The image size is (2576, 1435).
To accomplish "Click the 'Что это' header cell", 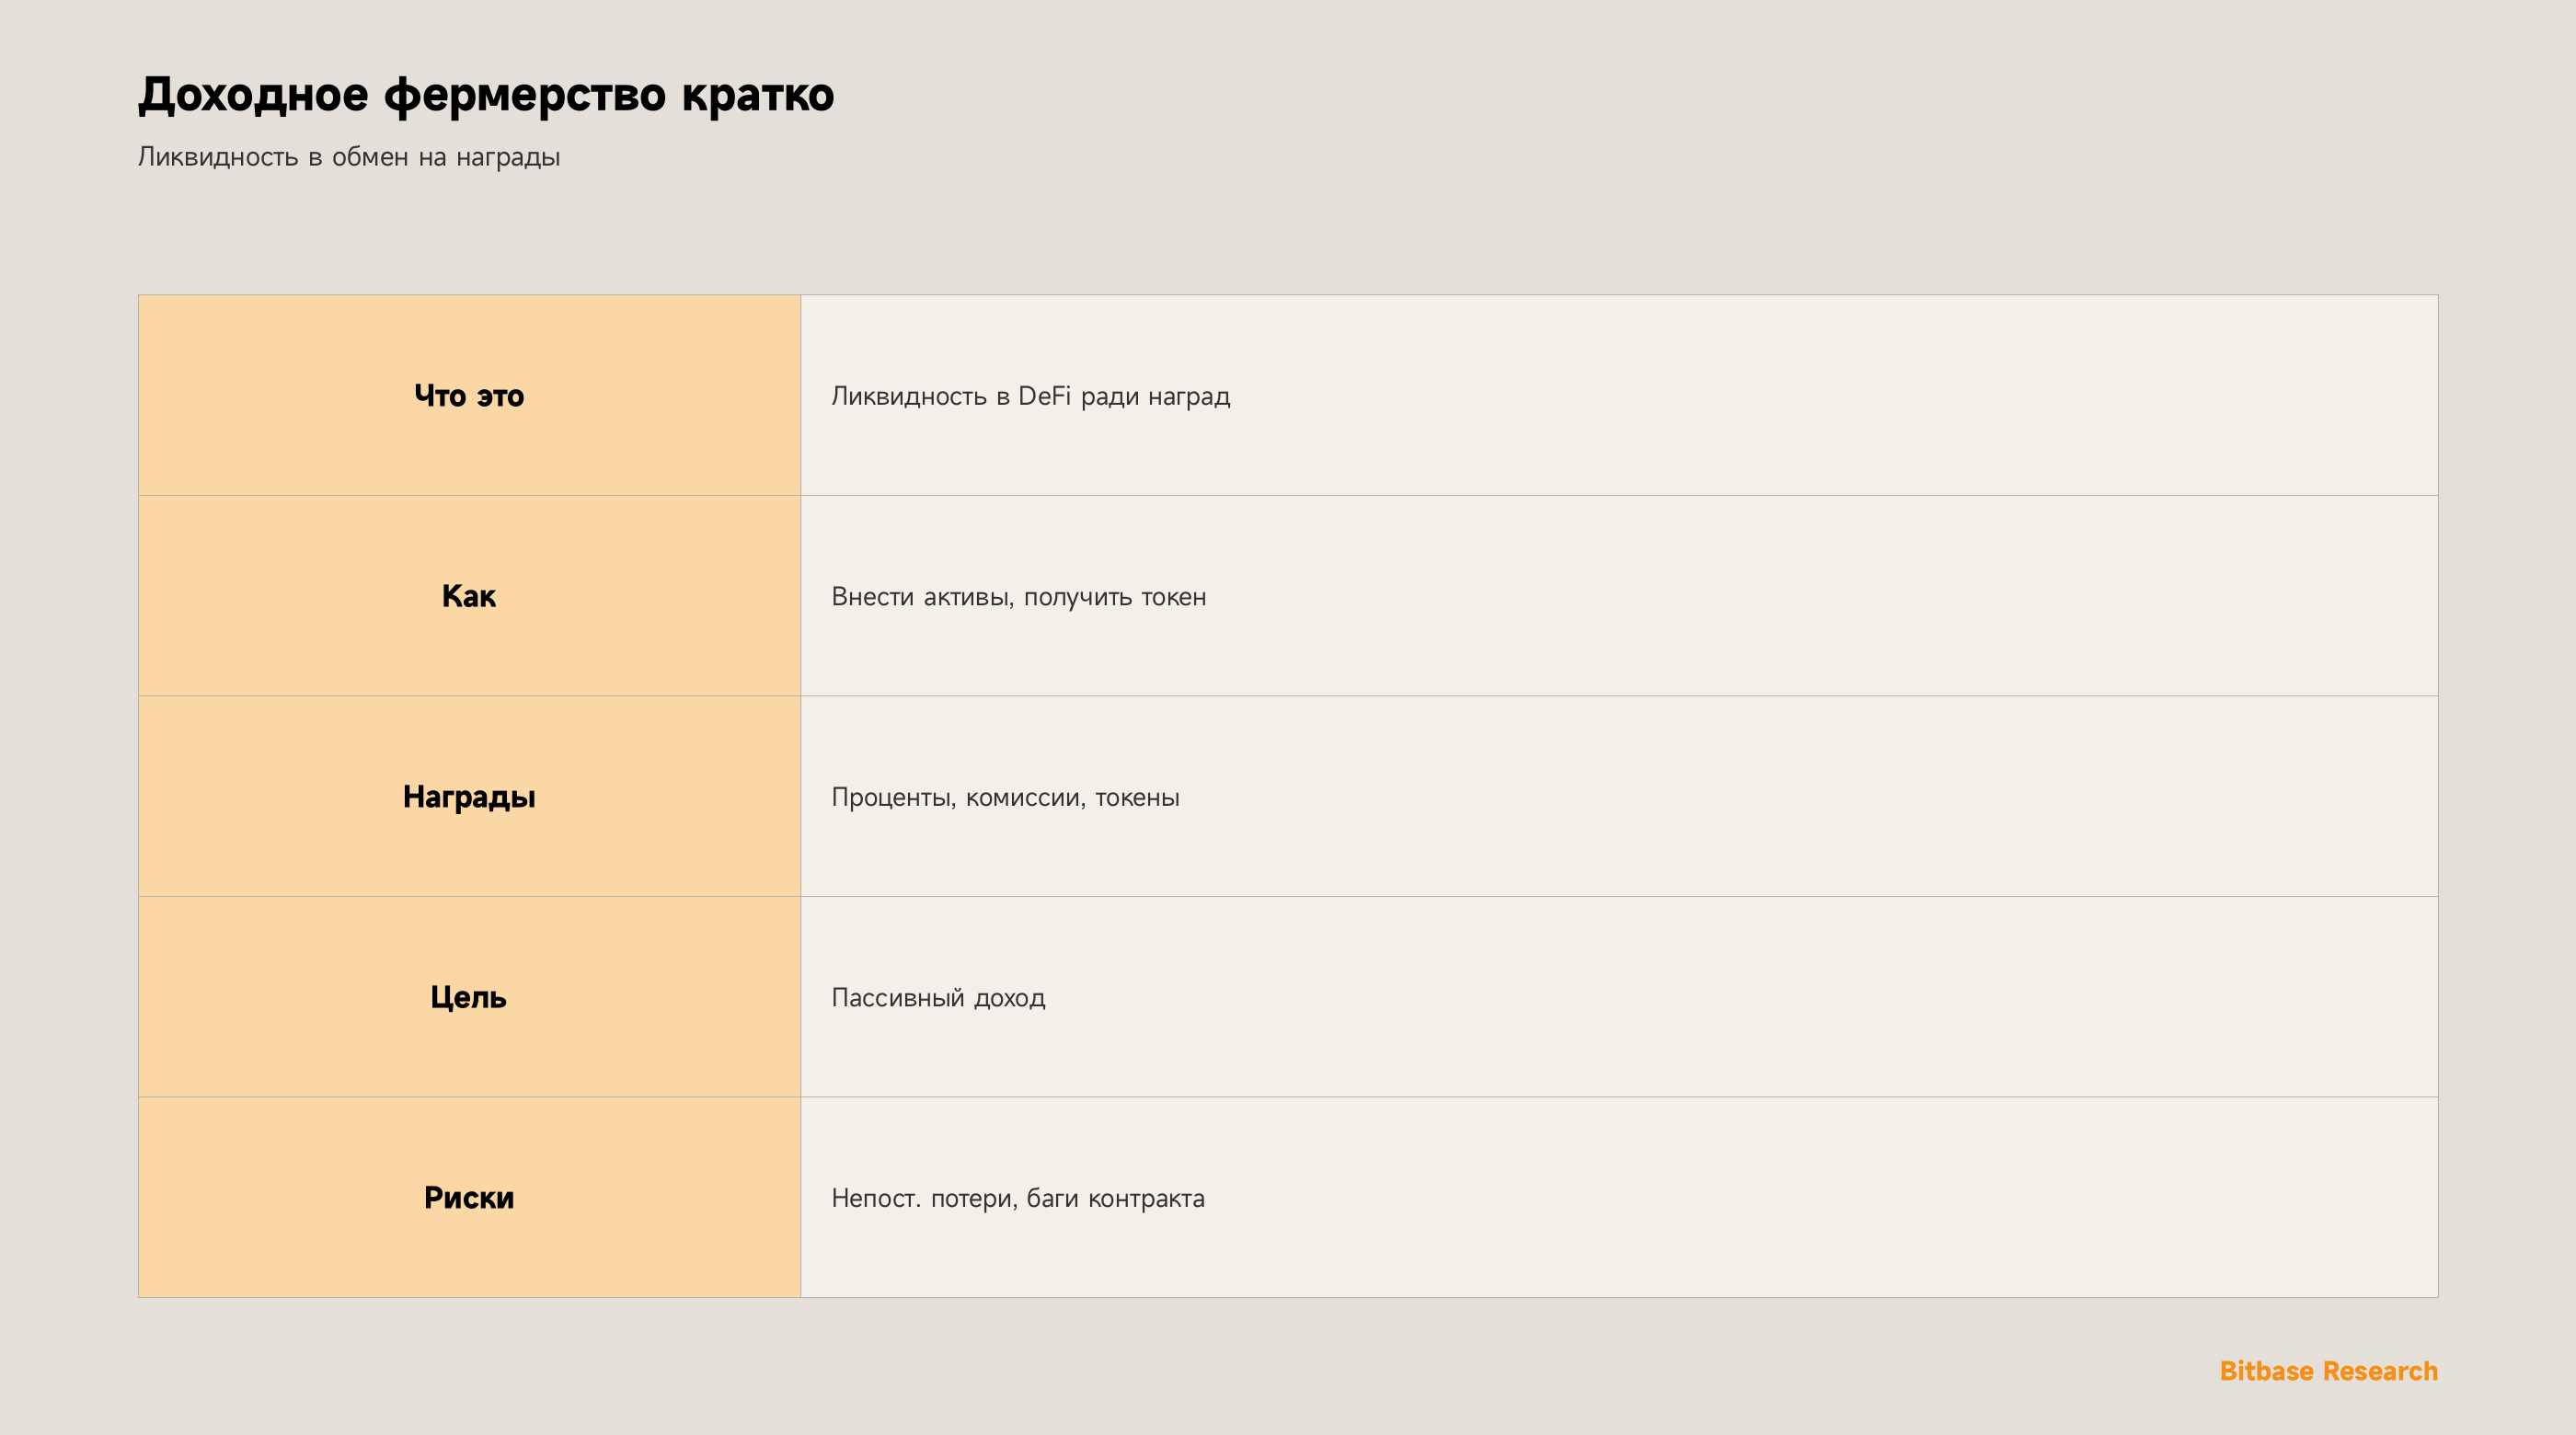I will point(469,395).
